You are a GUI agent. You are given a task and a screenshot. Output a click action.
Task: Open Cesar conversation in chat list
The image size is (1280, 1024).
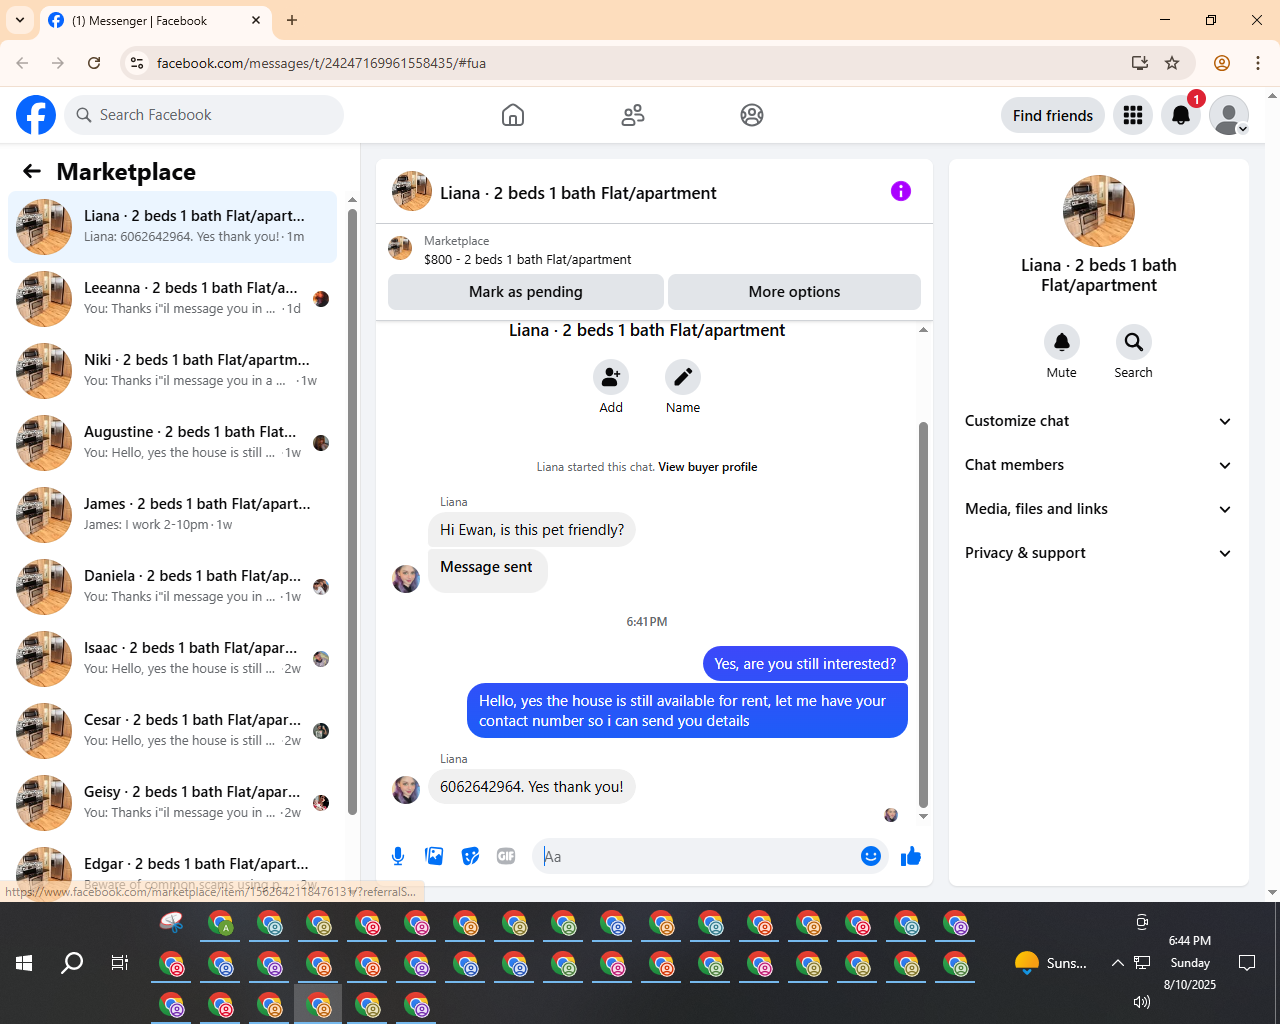(x=173, y=731)
